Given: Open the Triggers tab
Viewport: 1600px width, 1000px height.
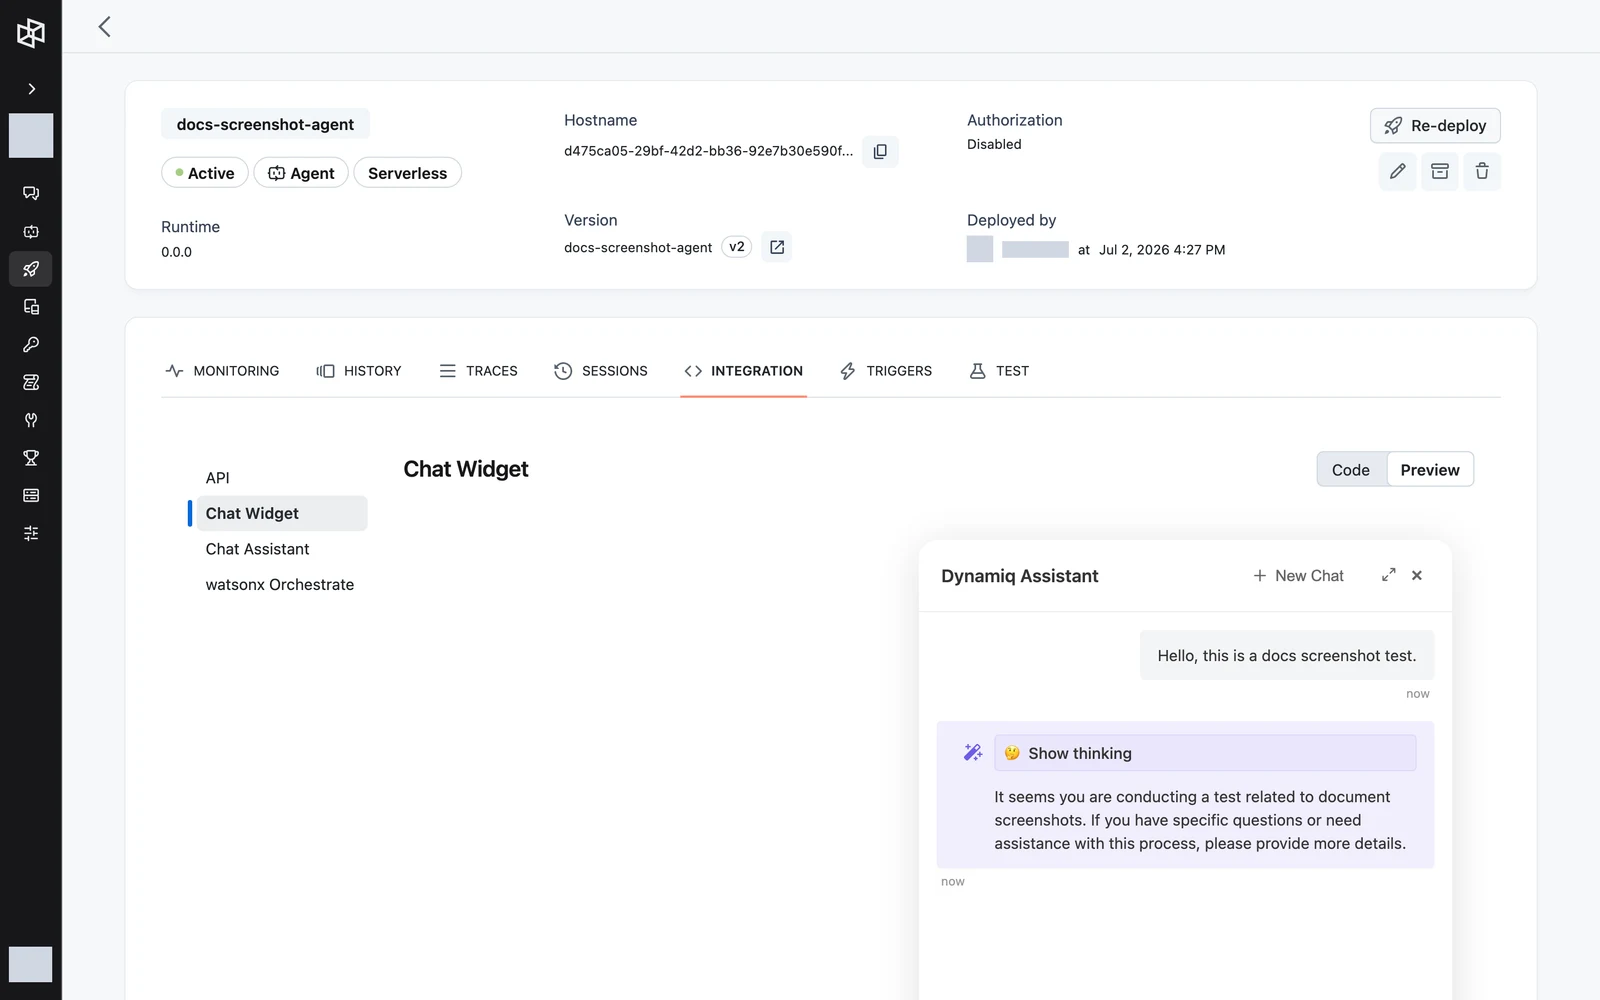Looking at the screenshot, I should coord(886,371).
